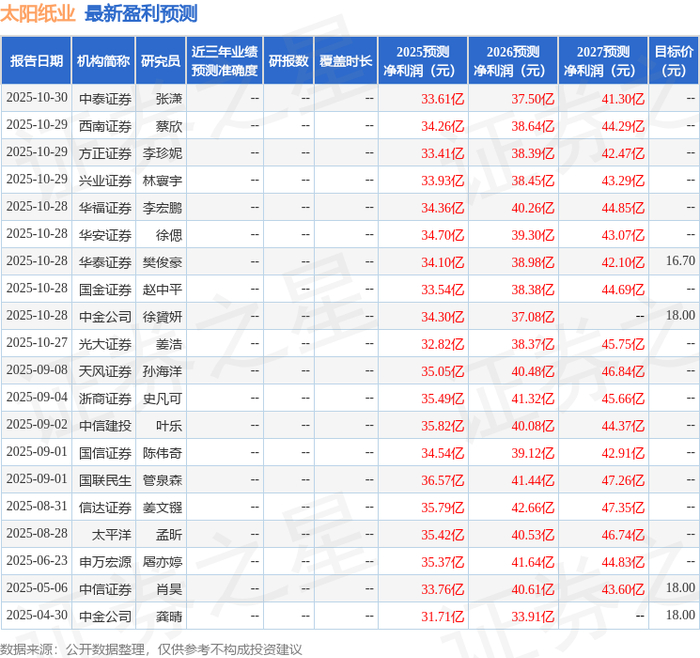
Task: Click the 2025-10-27 report date
Action: [37, 342]
